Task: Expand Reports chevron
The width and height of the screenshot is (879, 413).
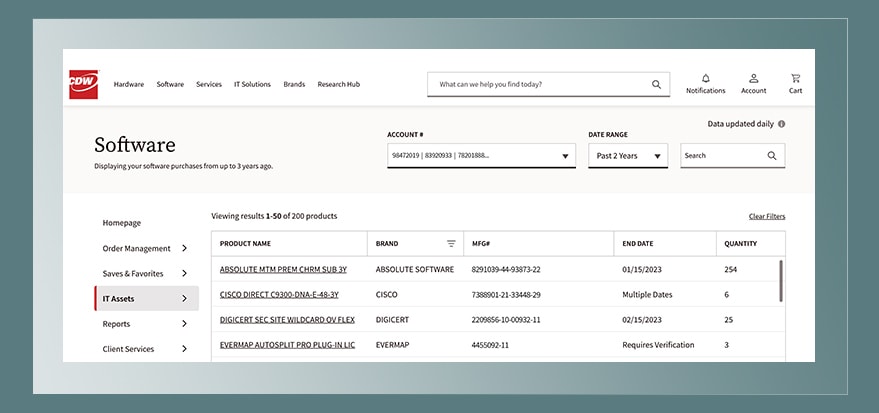Action: click(x=184, y=323)
